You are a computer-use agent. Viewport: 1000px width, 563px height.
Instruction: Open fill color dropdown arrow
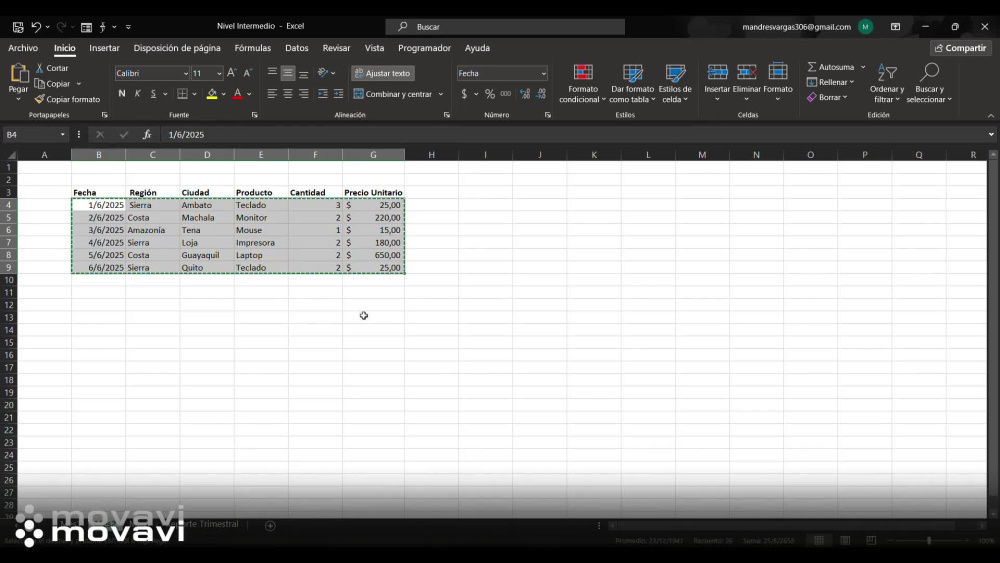point(223,94)
